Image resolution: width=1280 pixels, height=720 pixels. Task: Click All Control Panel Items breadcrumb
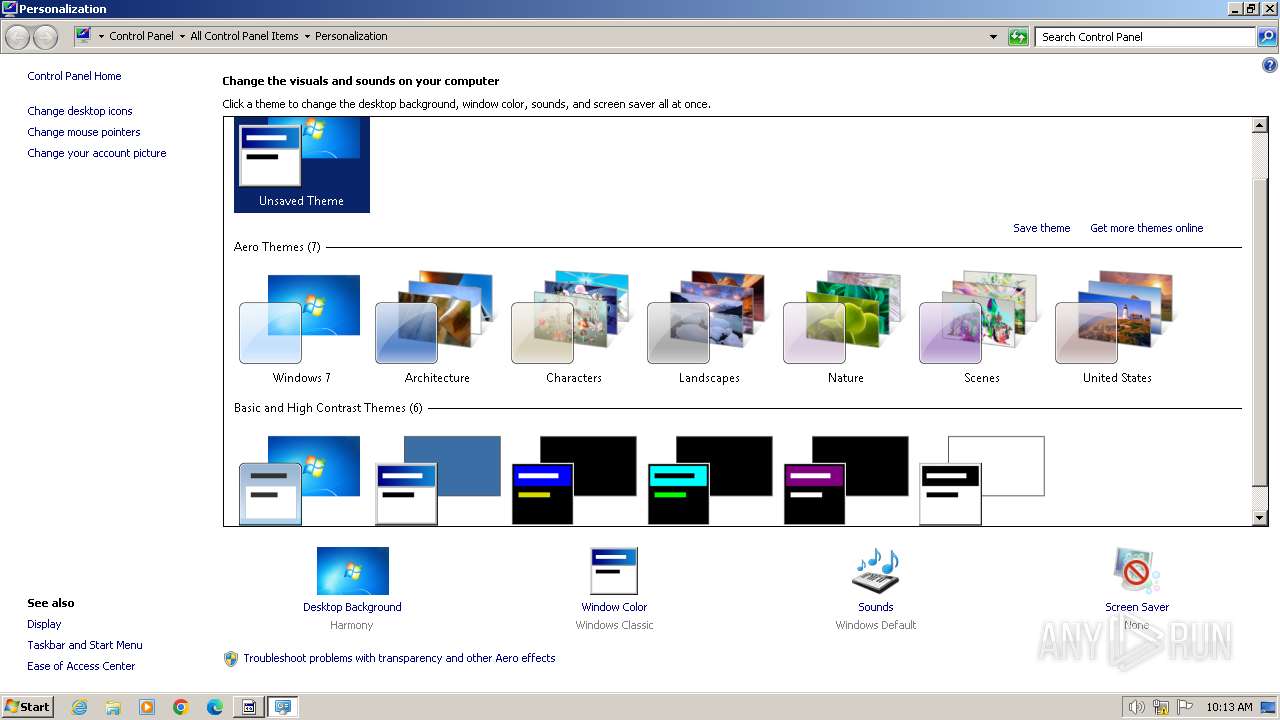[244, 36]
